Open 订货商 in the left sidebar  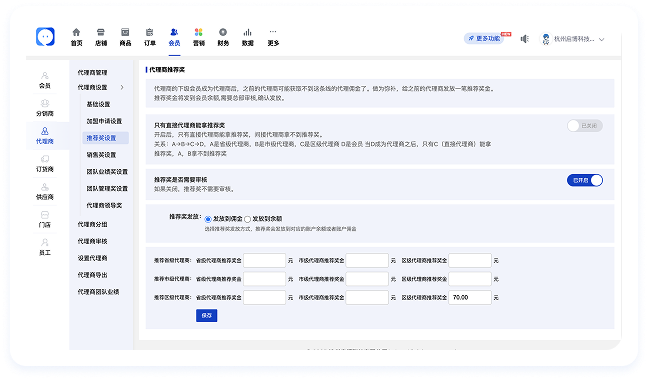[45, 164]
